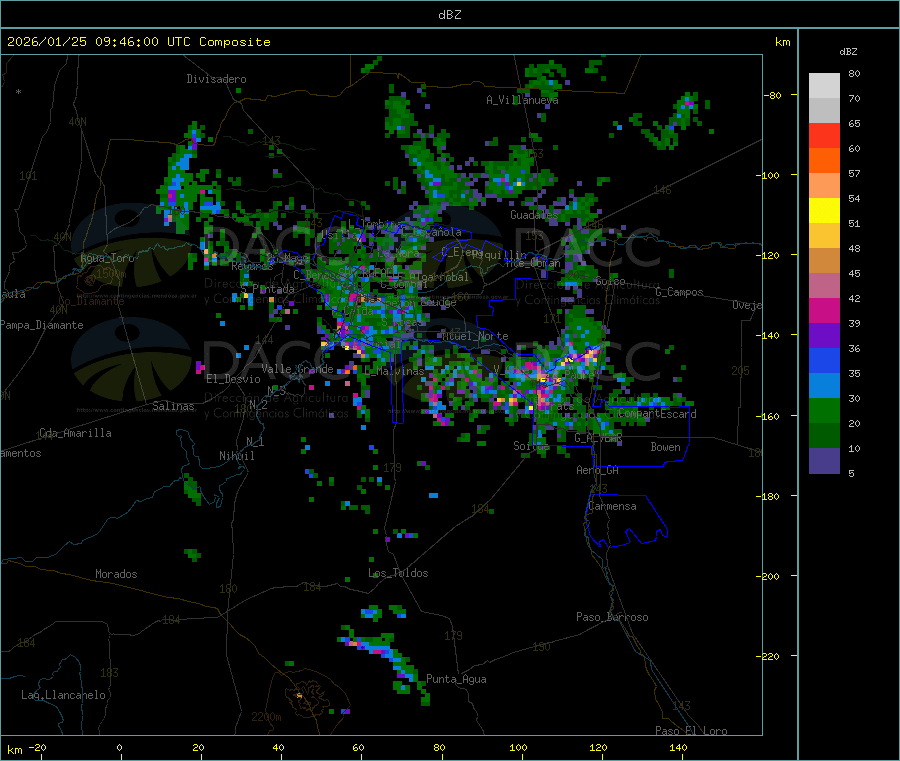Click the -20 km horizontal axis tick
Image resolution: width=900 pixels, height=761 pixels.
pyautogui.click(x=37, y=747)
